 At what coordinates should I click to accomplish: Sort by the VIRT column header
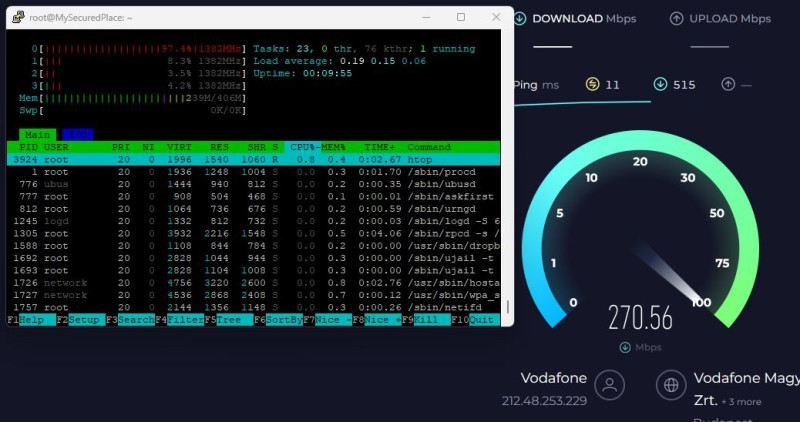pos(179,147)
